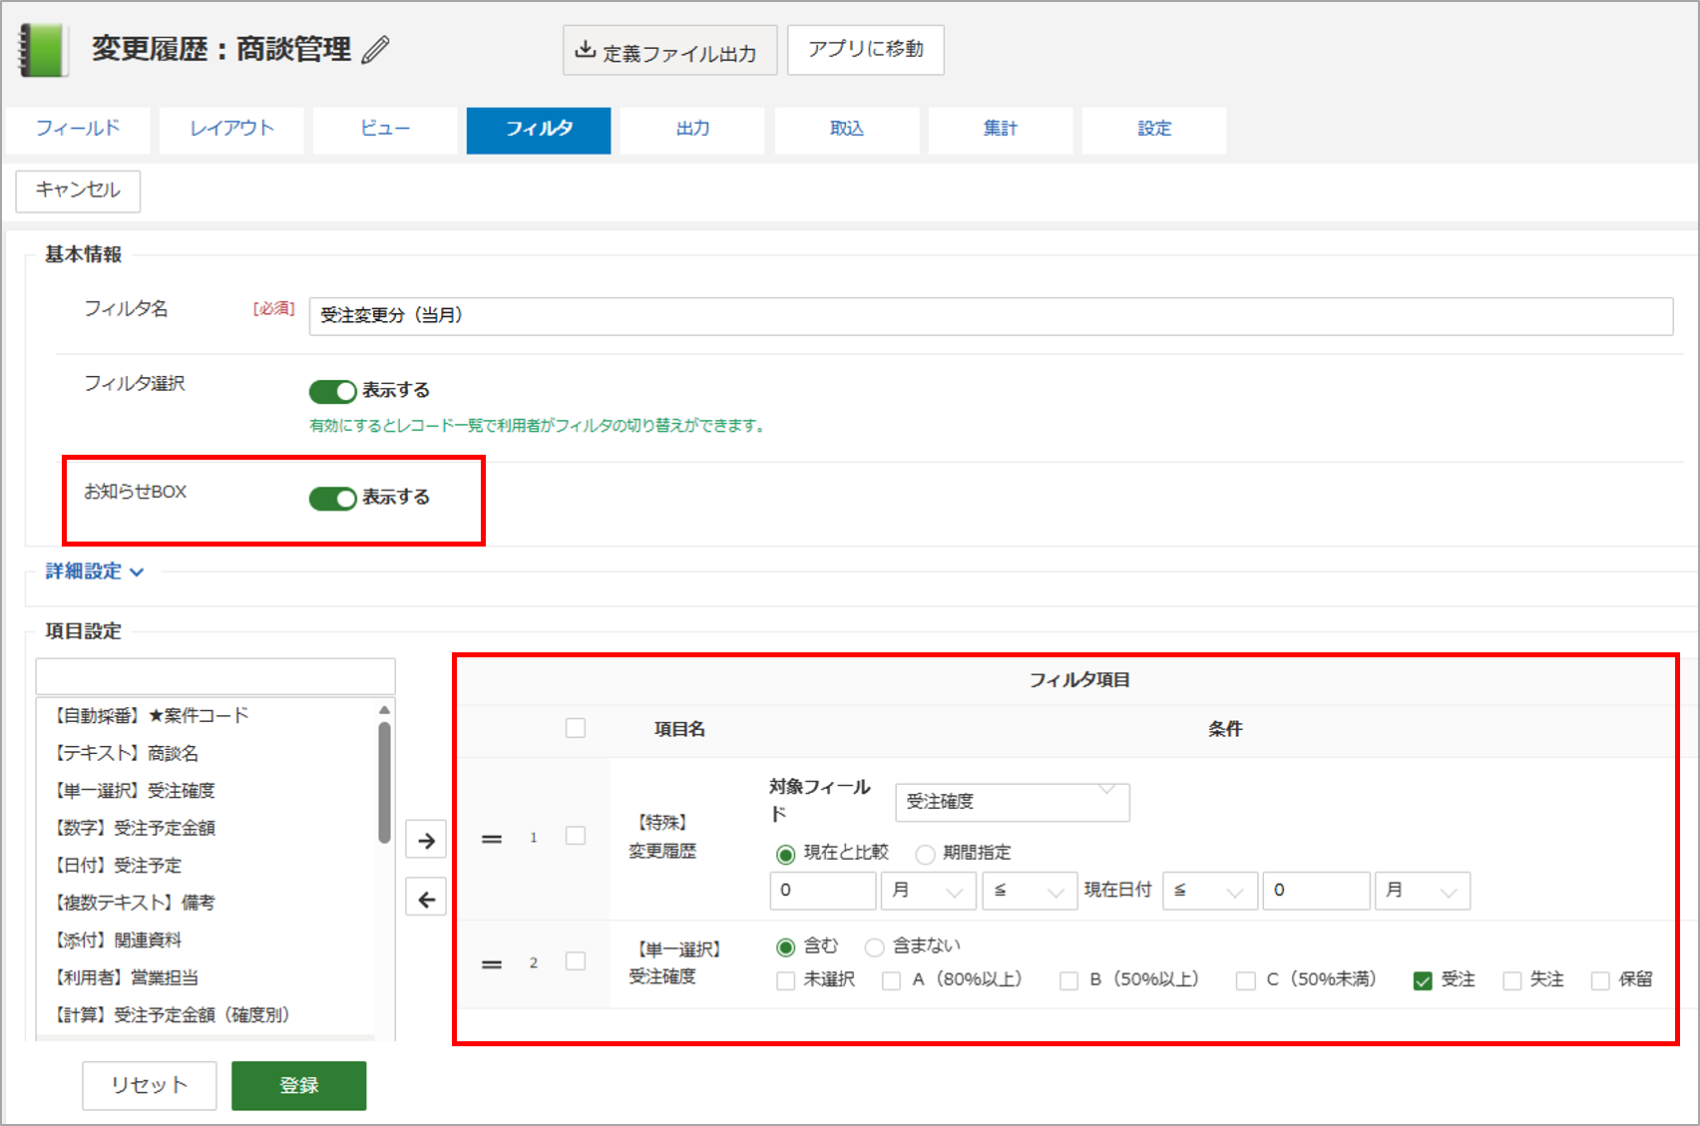Click download icon on 定義ファイル出力 button

pyautogui.click(x=585, y=50)
